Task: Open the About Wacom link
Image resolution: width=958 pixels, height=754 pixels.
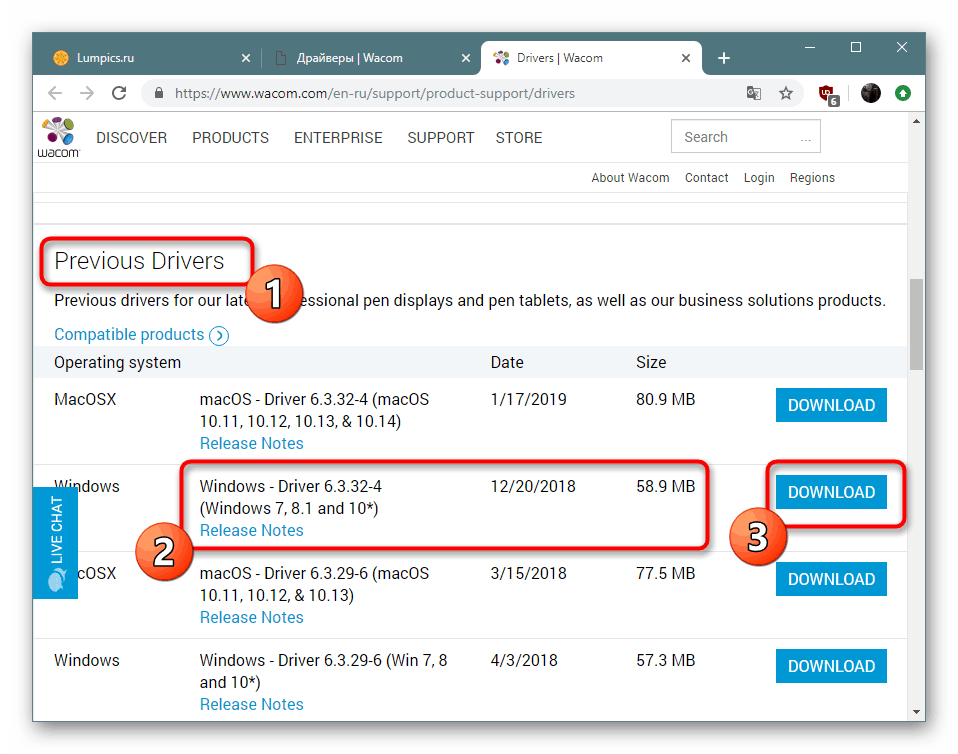Action: pos(630,178)
